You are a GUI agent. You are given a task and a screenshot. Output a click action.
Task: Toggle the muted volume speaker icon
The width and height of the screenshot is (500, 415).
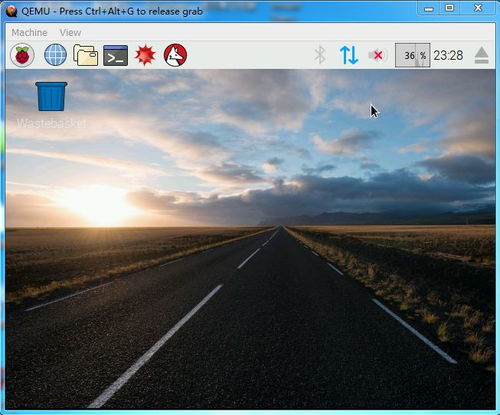tap(377, 55)
